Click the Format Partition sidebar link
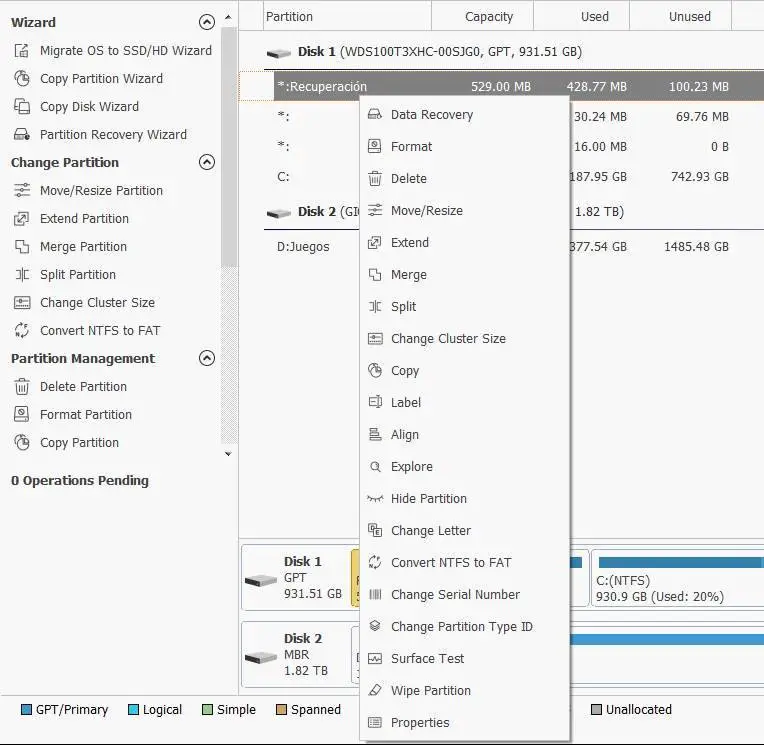This screenshot has width=764, height=745. [x=86, y=414]
